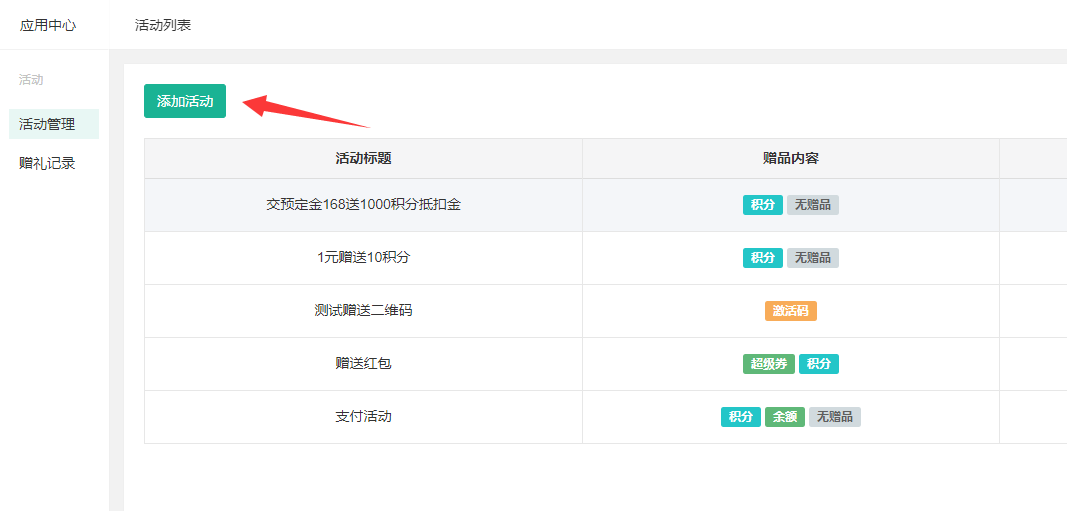
Task: Click 积分 tag in 1元赠送10积分 row
Action: [763, 258]
